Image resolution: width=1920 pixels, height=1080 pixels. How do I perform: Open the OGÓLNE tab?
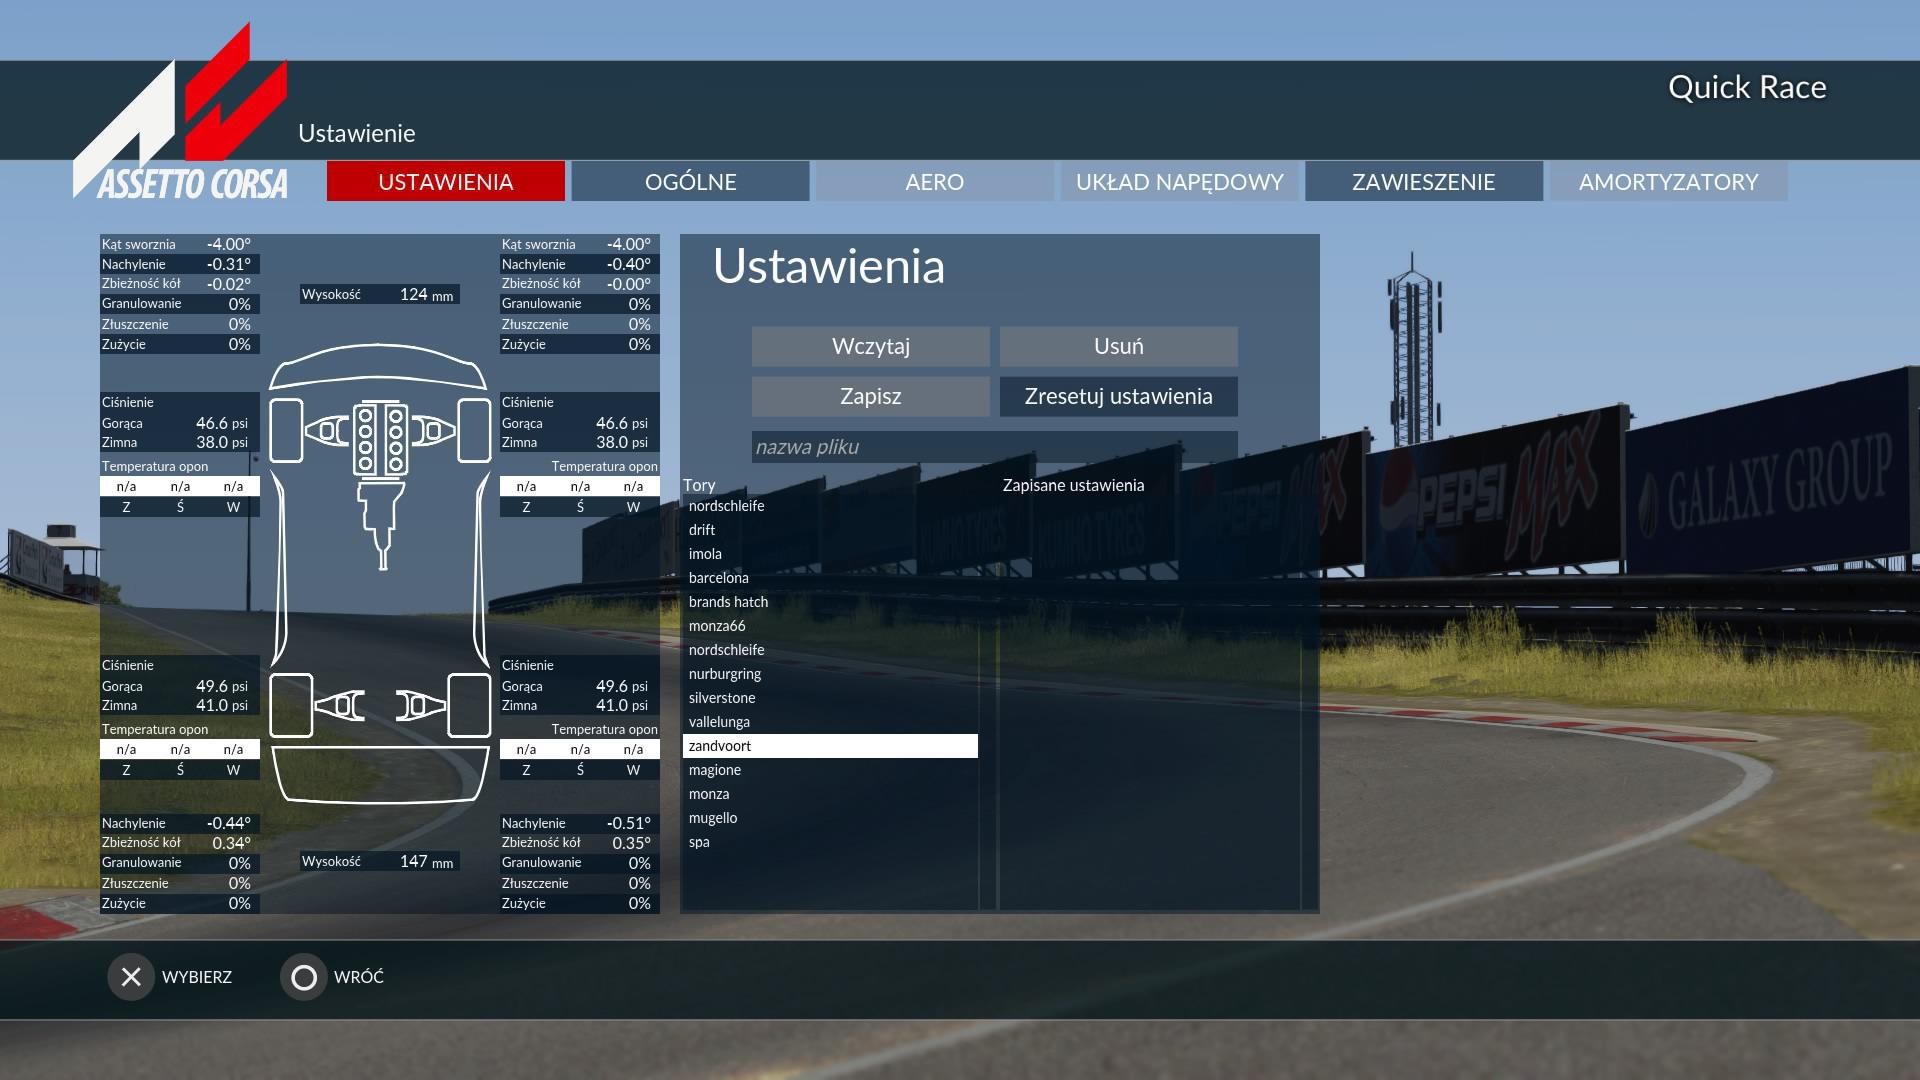click(x=691, y=181)
